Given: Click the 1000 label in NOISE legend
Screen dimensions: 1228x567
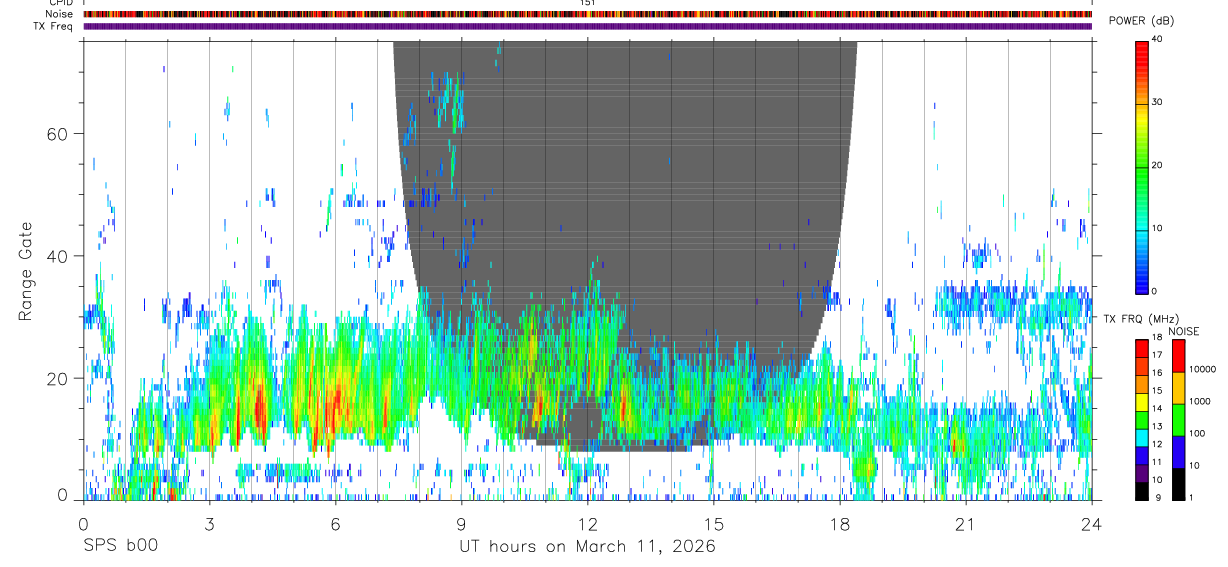Looking at the screenshot, I should click(1200, 401).
